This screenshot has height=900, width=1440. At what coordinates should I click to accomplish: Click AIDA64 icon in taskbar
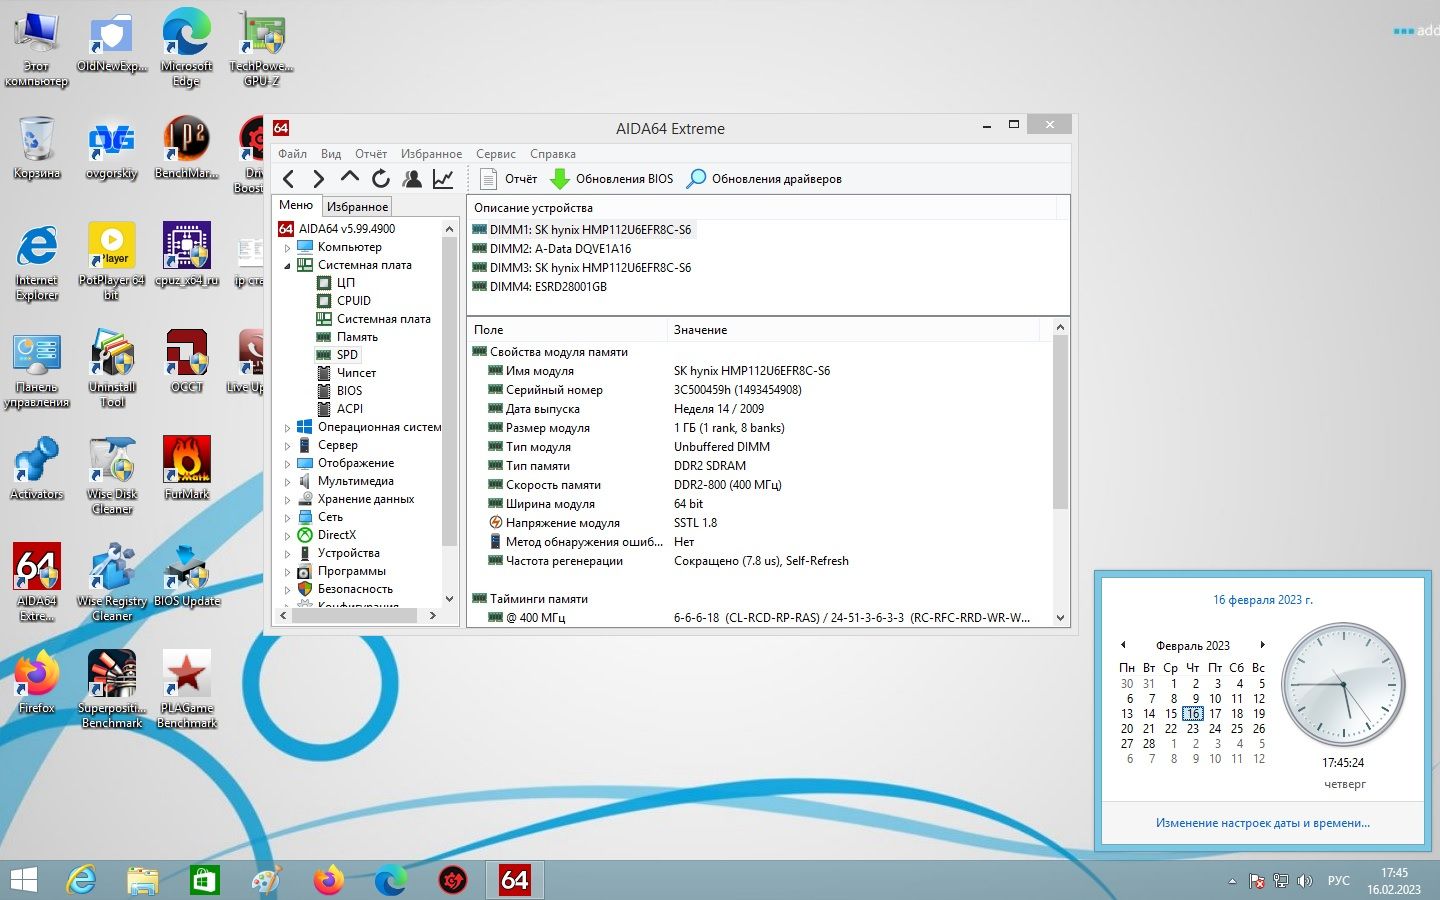(514, 880)
